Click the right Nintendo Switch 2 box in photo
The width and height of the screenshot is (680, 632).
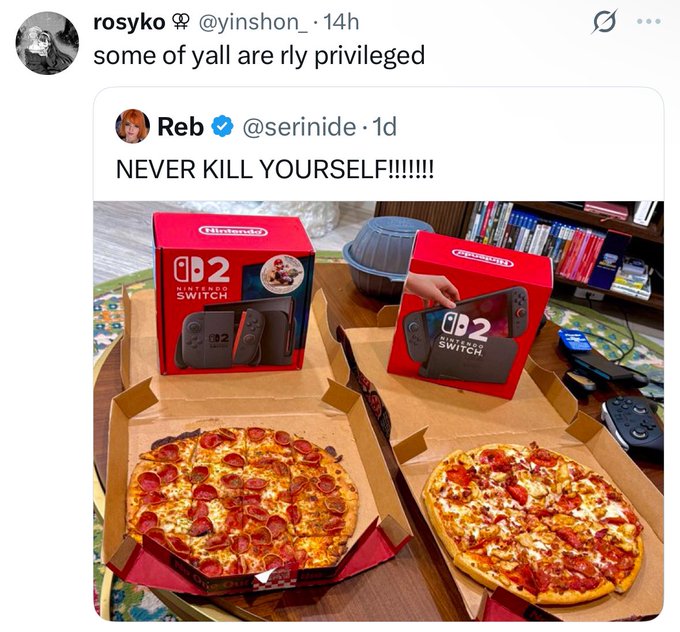471,314
